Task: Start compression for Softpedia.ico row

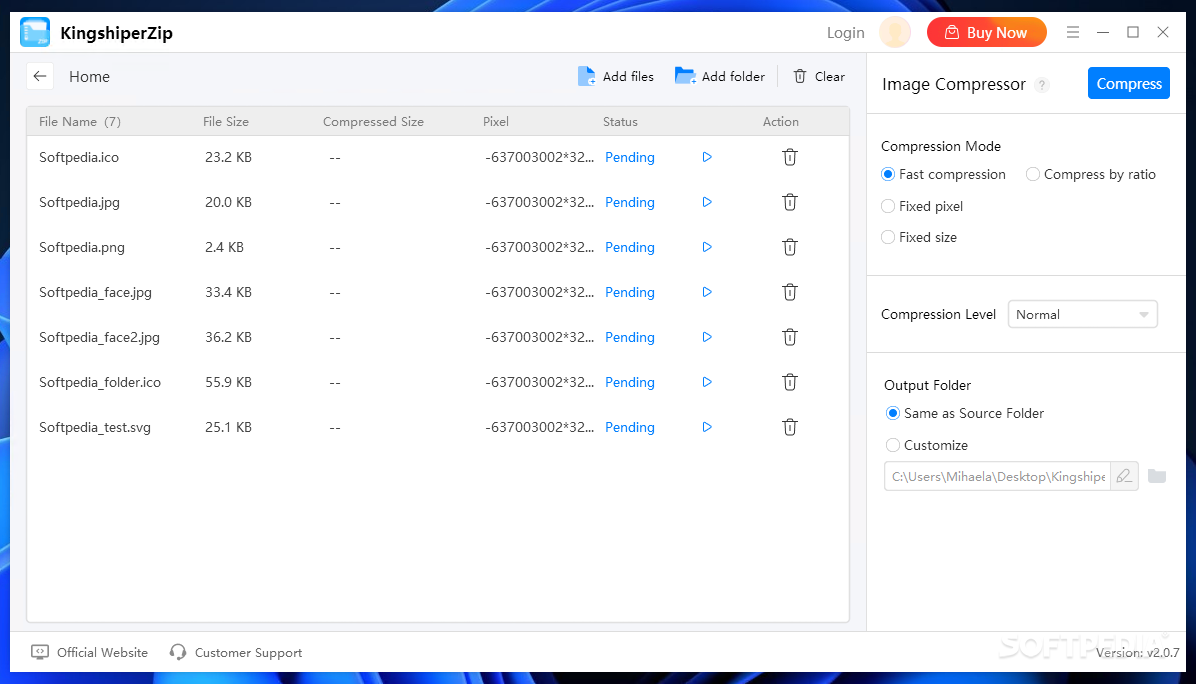Action: (707, 157)
